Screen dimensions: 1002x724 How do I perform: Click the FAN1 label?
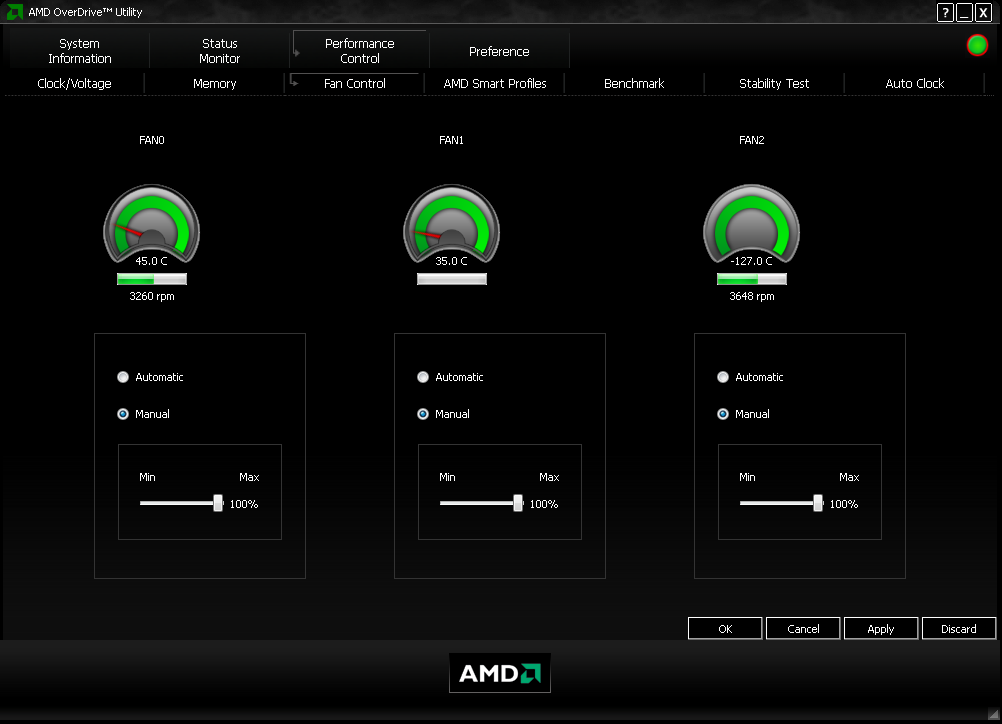click(x=451, y=140)
